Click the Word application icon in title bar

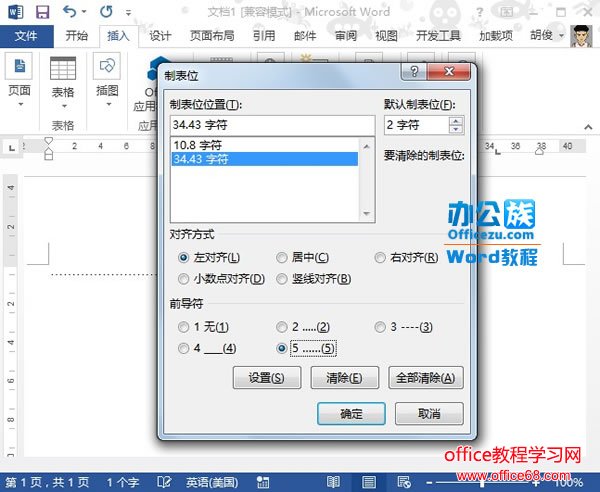point(15,12)
